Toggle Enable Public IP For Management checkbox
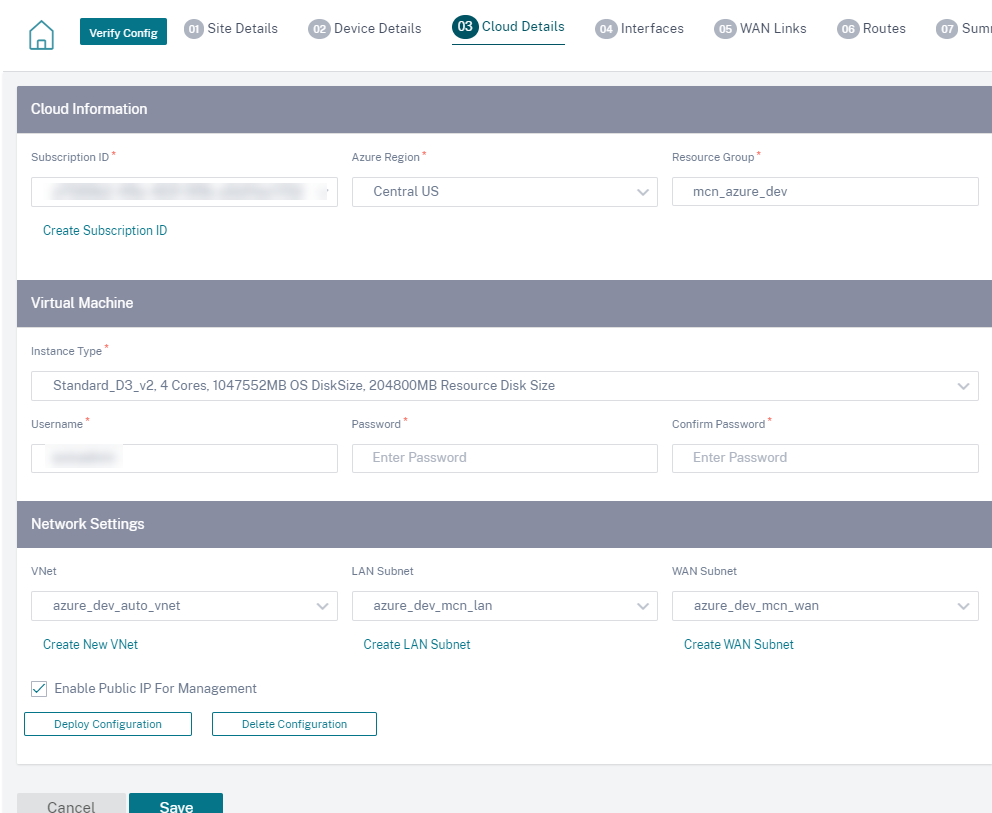 coord(39,689)
